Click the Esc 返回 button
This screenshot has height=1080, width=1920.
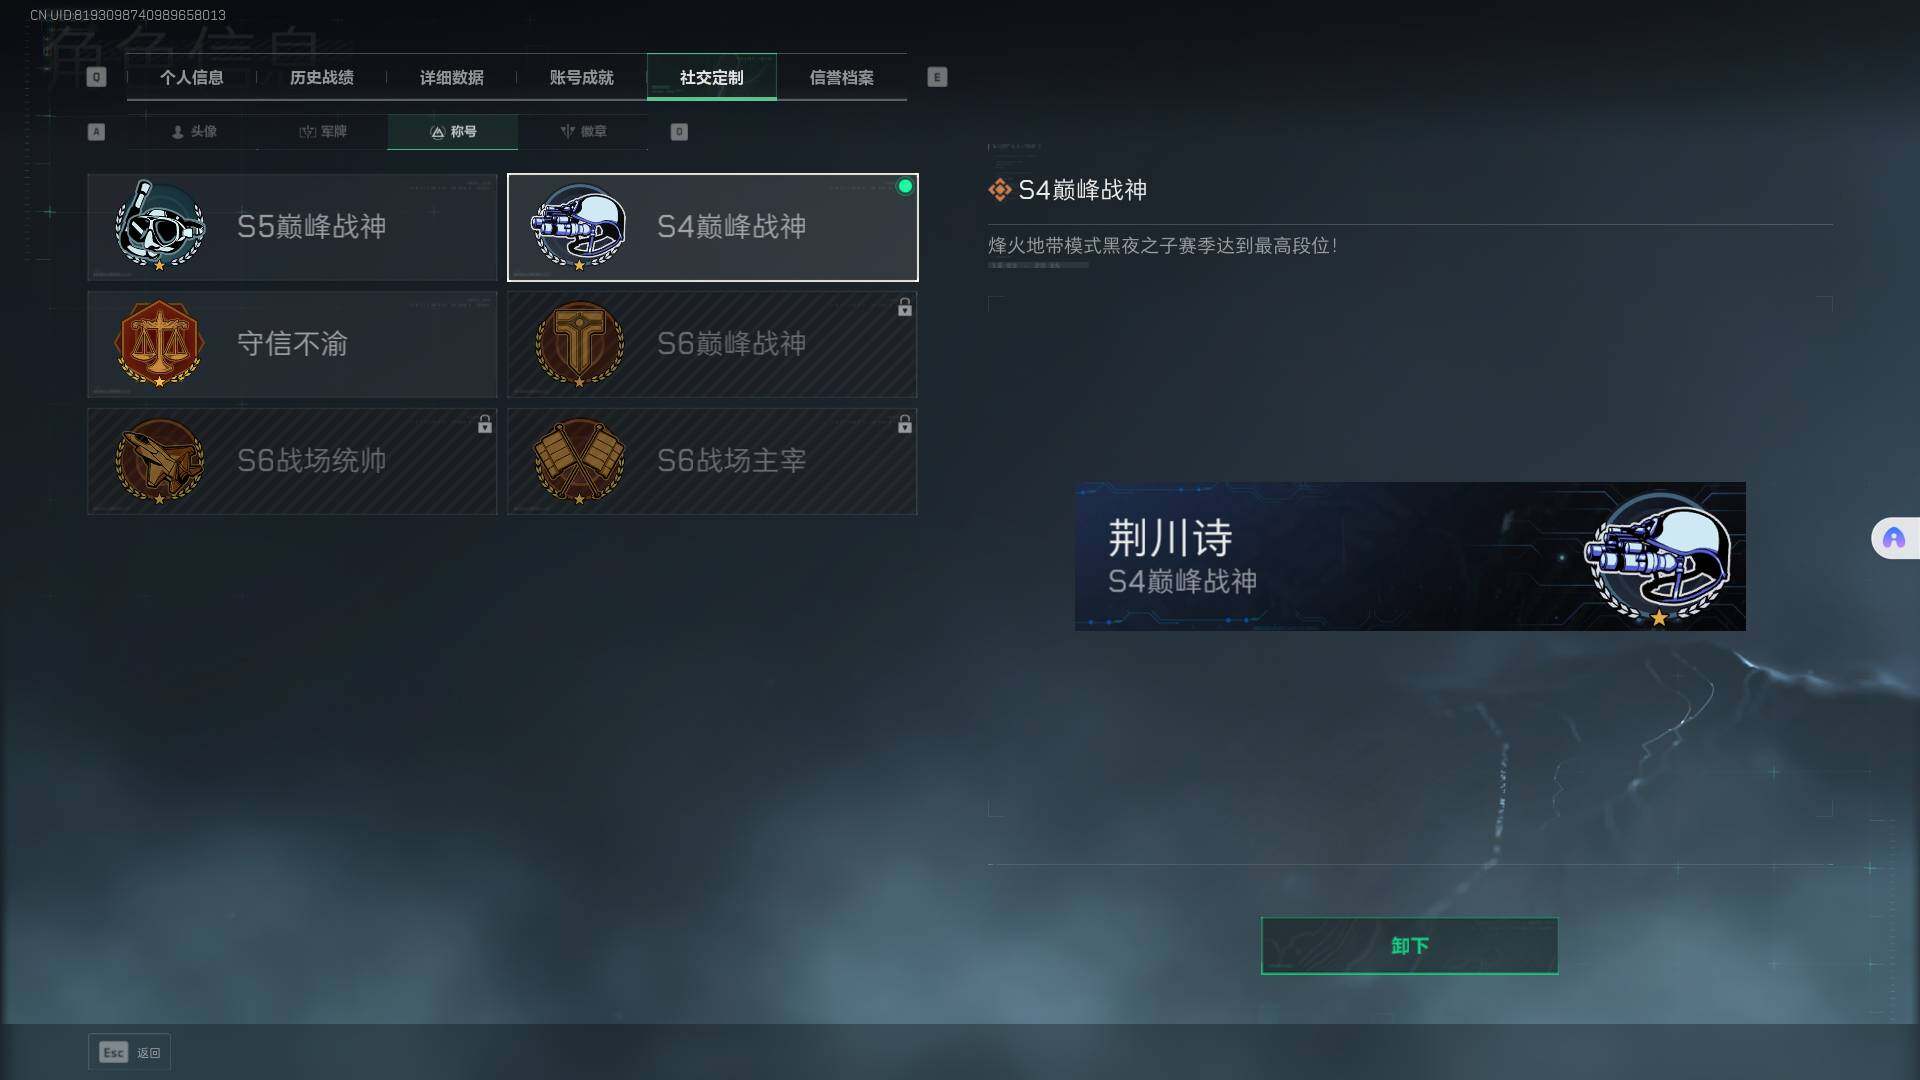[x=129, y=1052]
